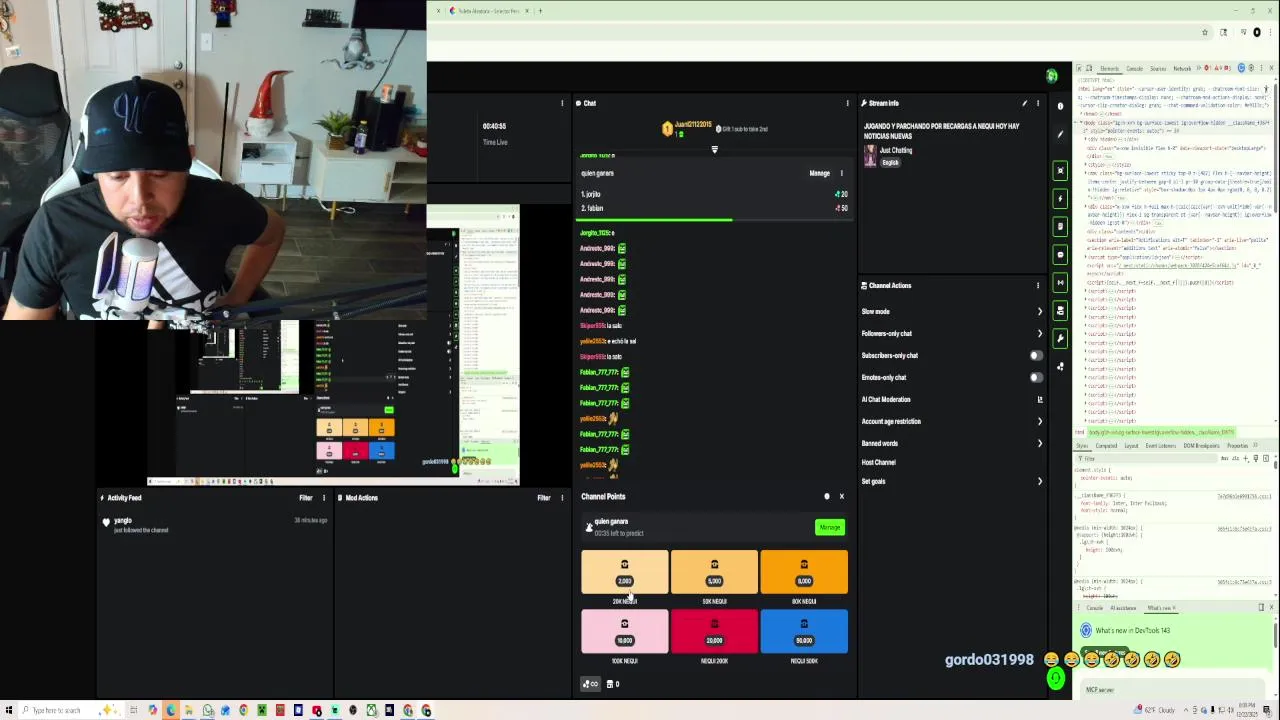The image size is (1280, 720).
Task: Switch to Computed tab in DevTools styles
Action: point(1107,446)
